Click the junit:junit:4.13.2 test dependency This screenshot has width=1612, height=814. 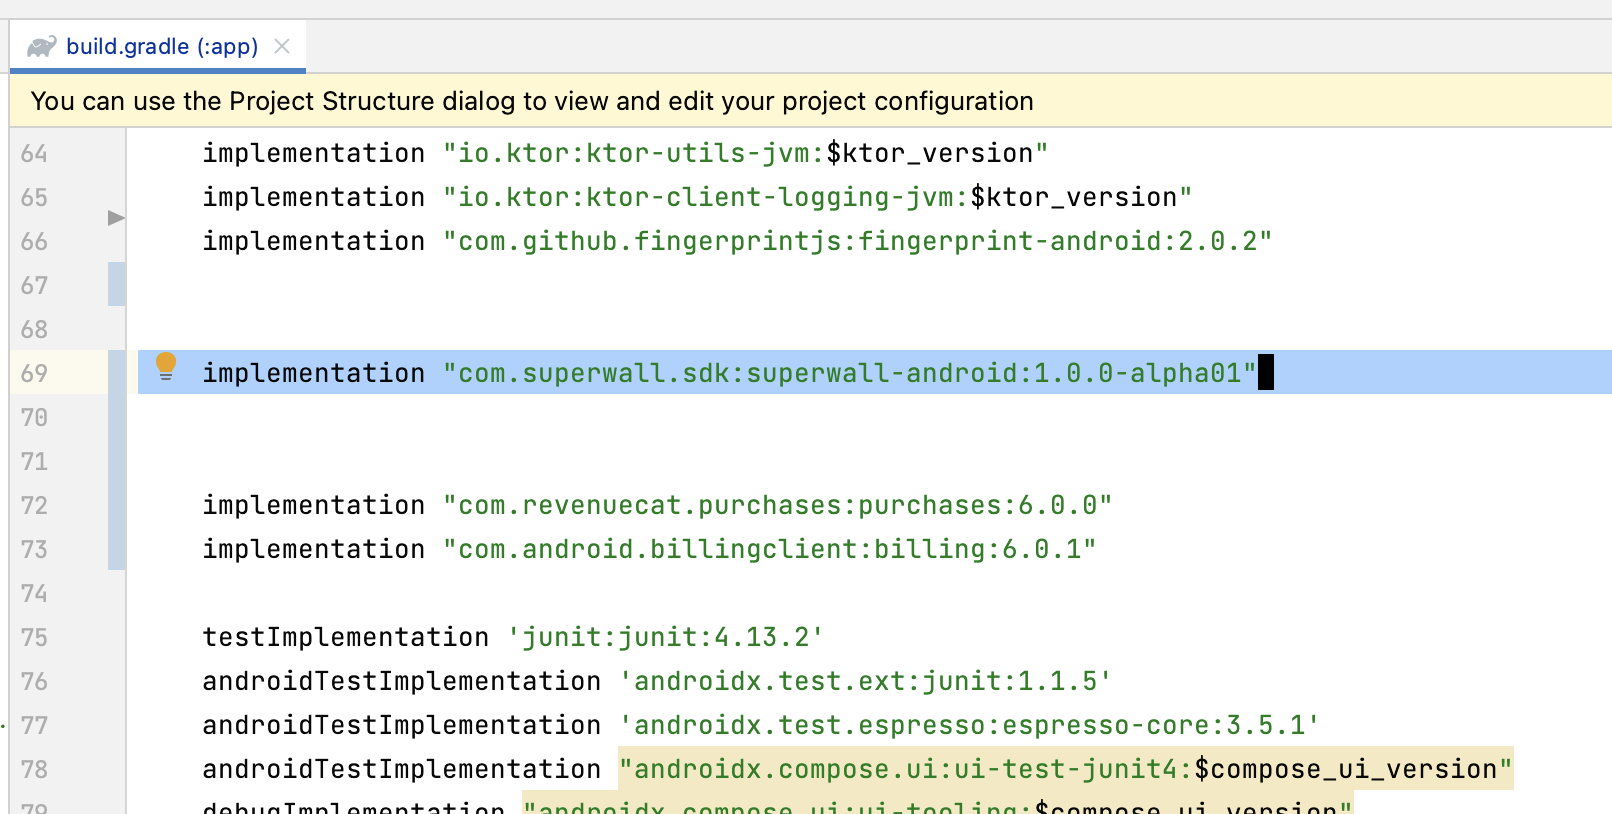(x=665, y=637)
